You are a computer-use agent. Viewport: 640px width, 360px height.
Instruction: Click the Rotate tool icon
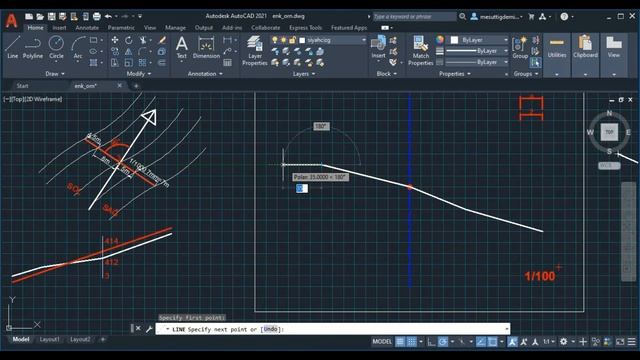[x=129, y=40]
